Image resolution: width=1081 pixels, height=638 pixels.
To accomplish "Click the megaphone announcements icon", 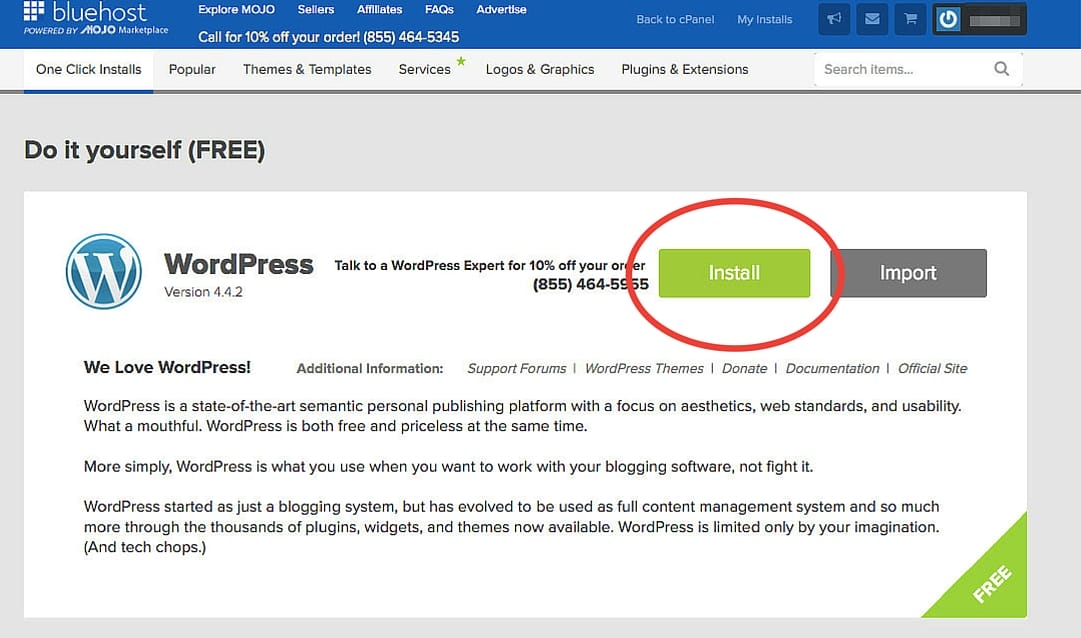I will click(835, 19).
